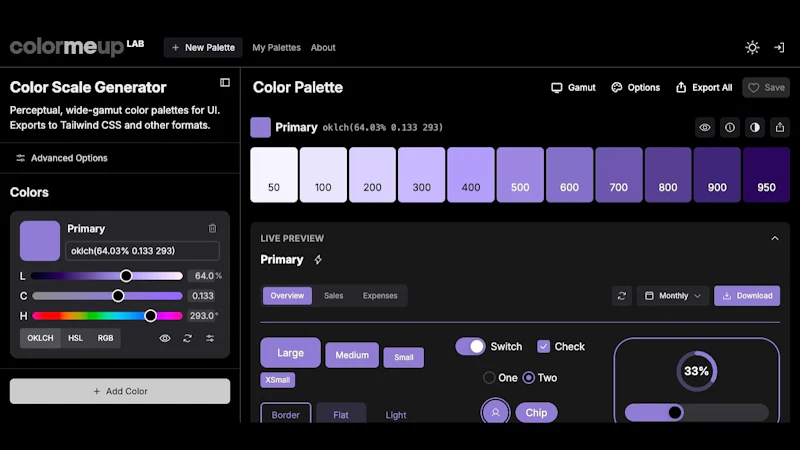Viewport: 800px width, 450px height.
Task: Click the Export All button
Action: 704,88
